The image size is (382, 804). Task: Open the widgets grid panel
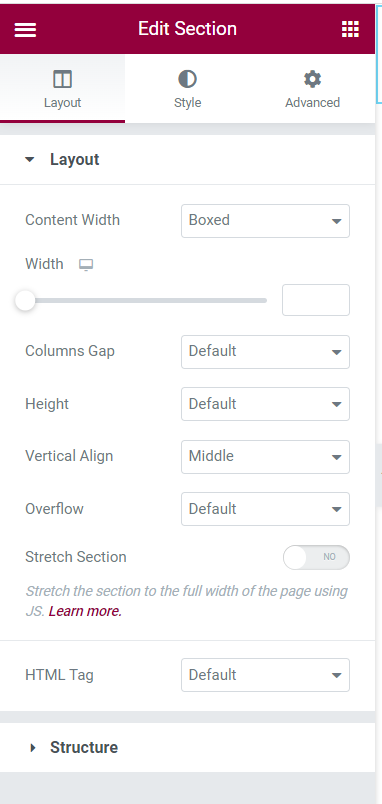tap(350, 29)
